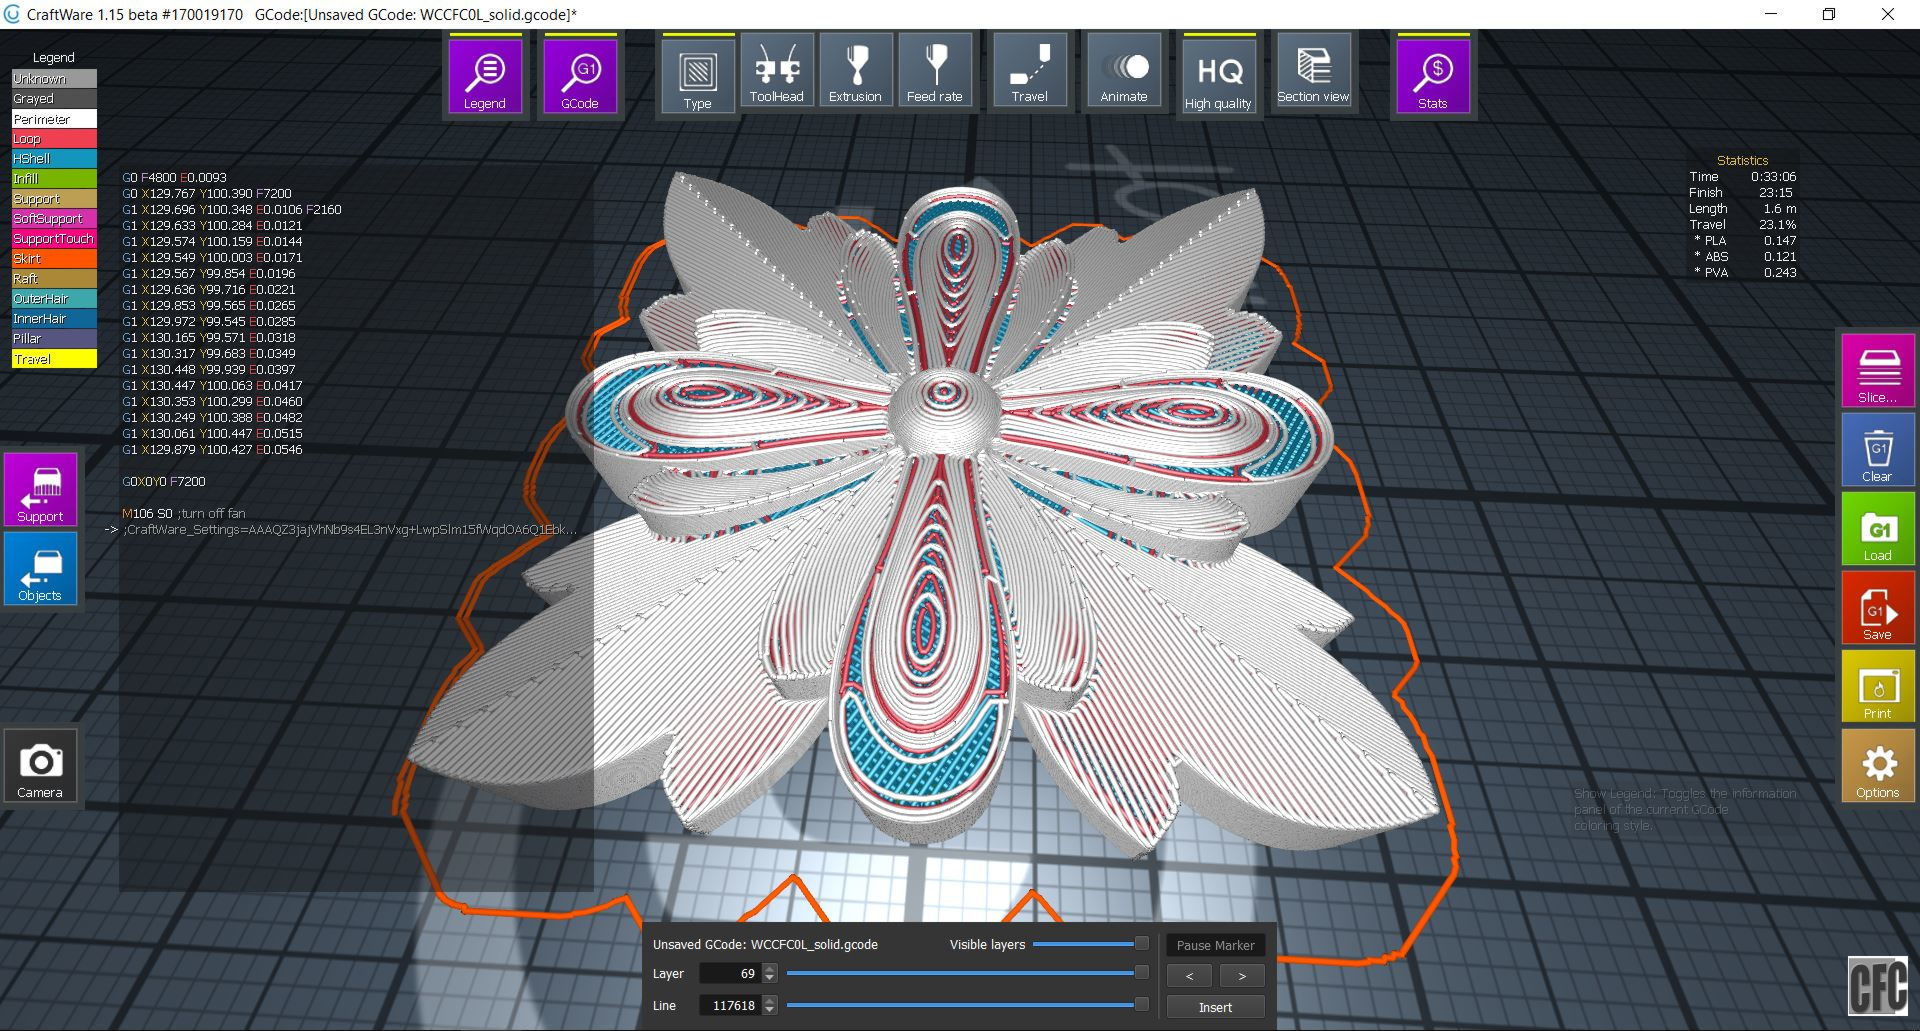Take a Camera screenshot
This screenshot has height=1031, width=1920.
41,766
